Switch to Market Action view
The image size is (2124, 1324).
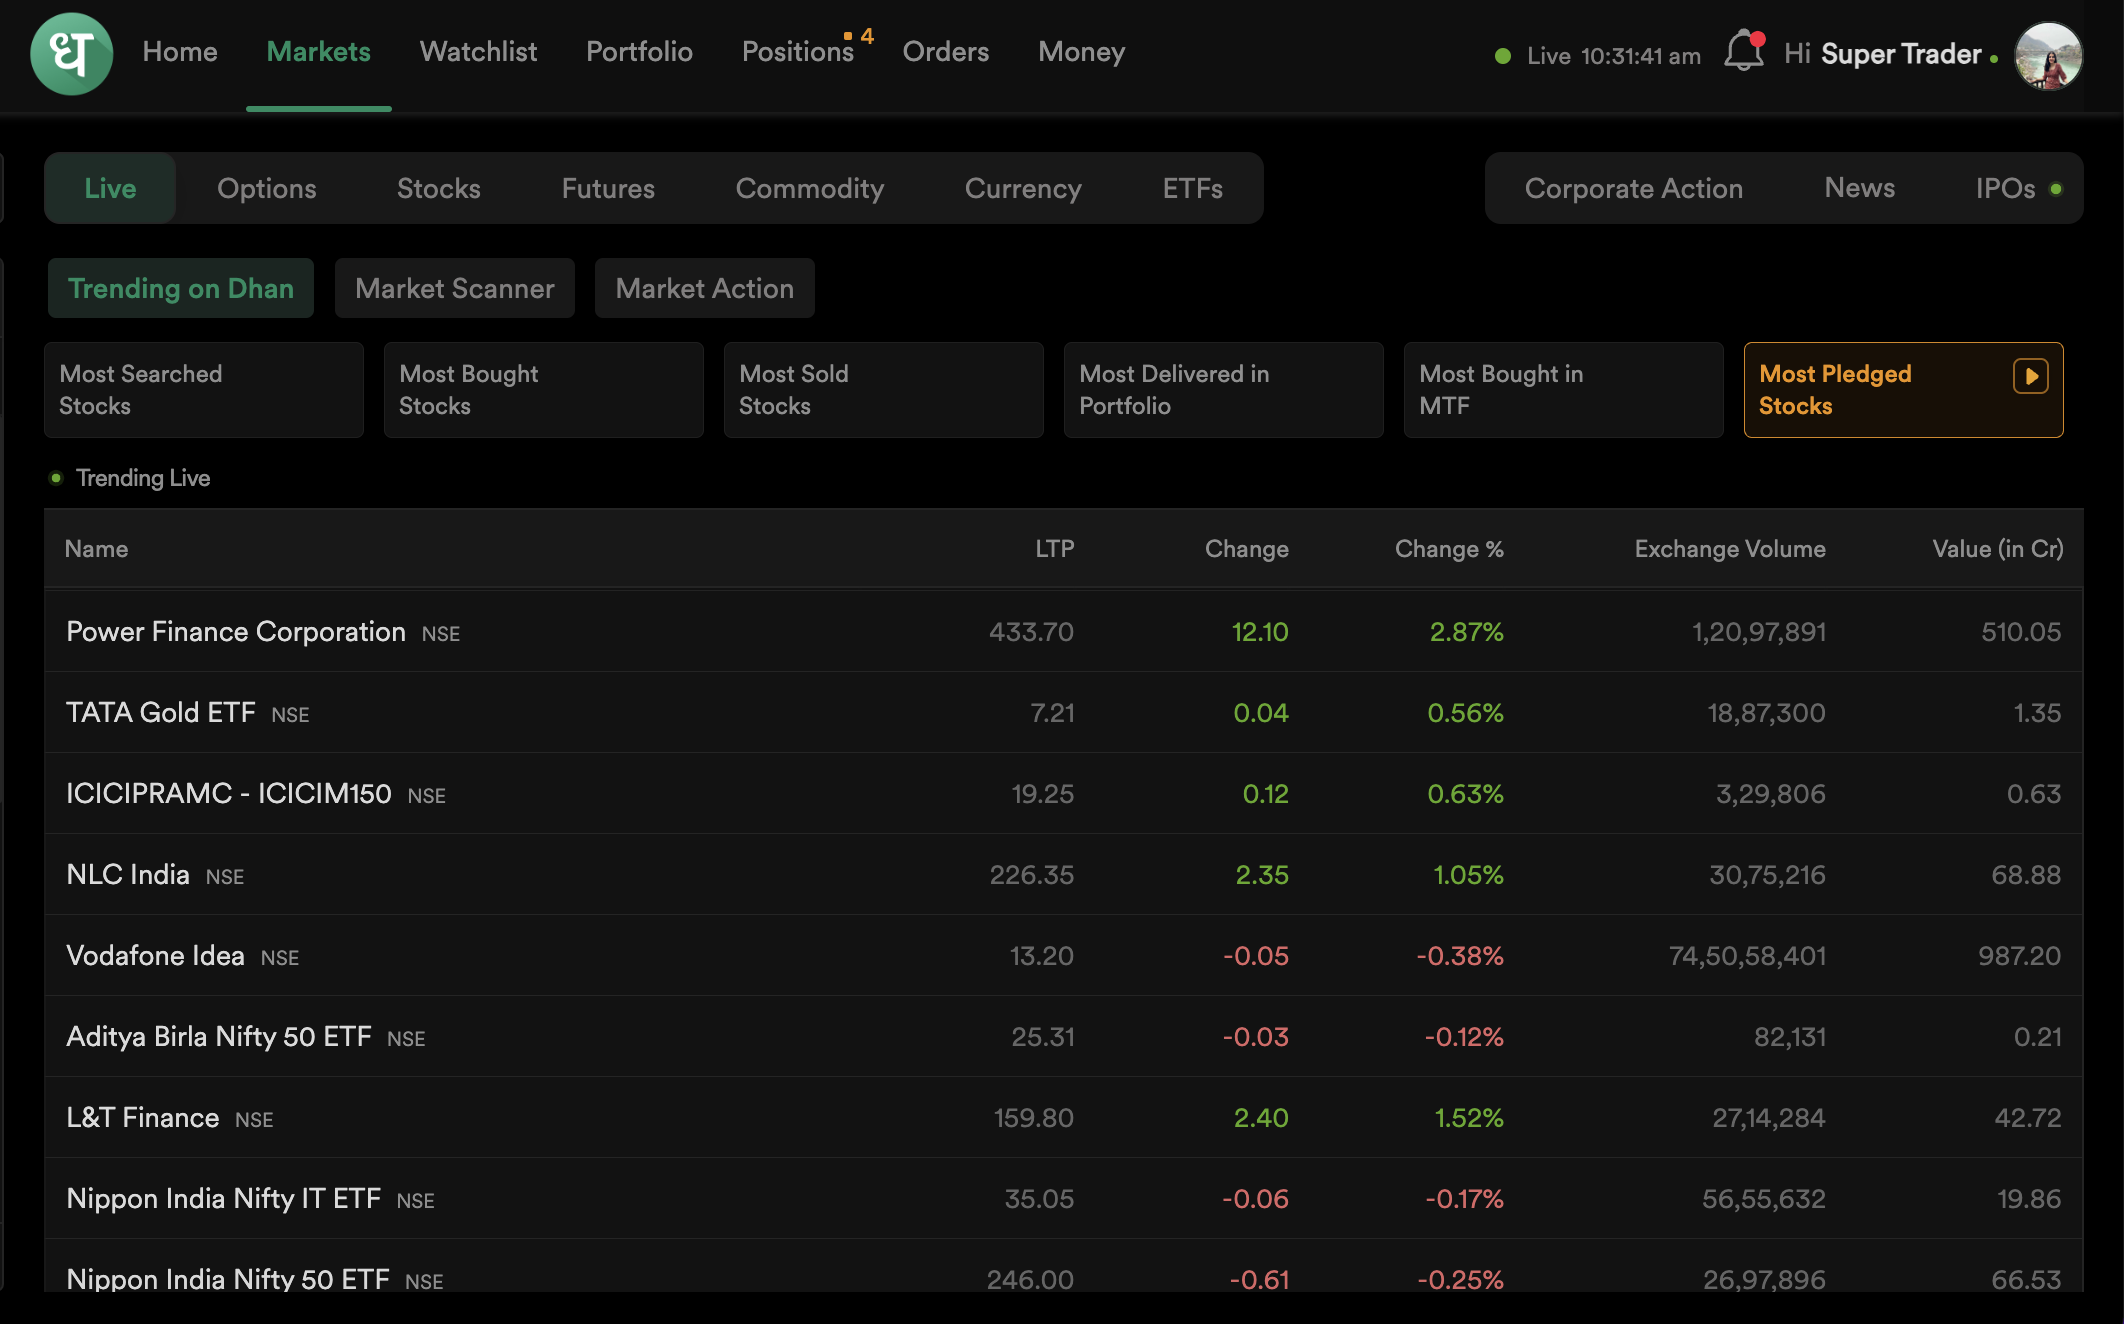pyautogui.click(x=704, y=288)
